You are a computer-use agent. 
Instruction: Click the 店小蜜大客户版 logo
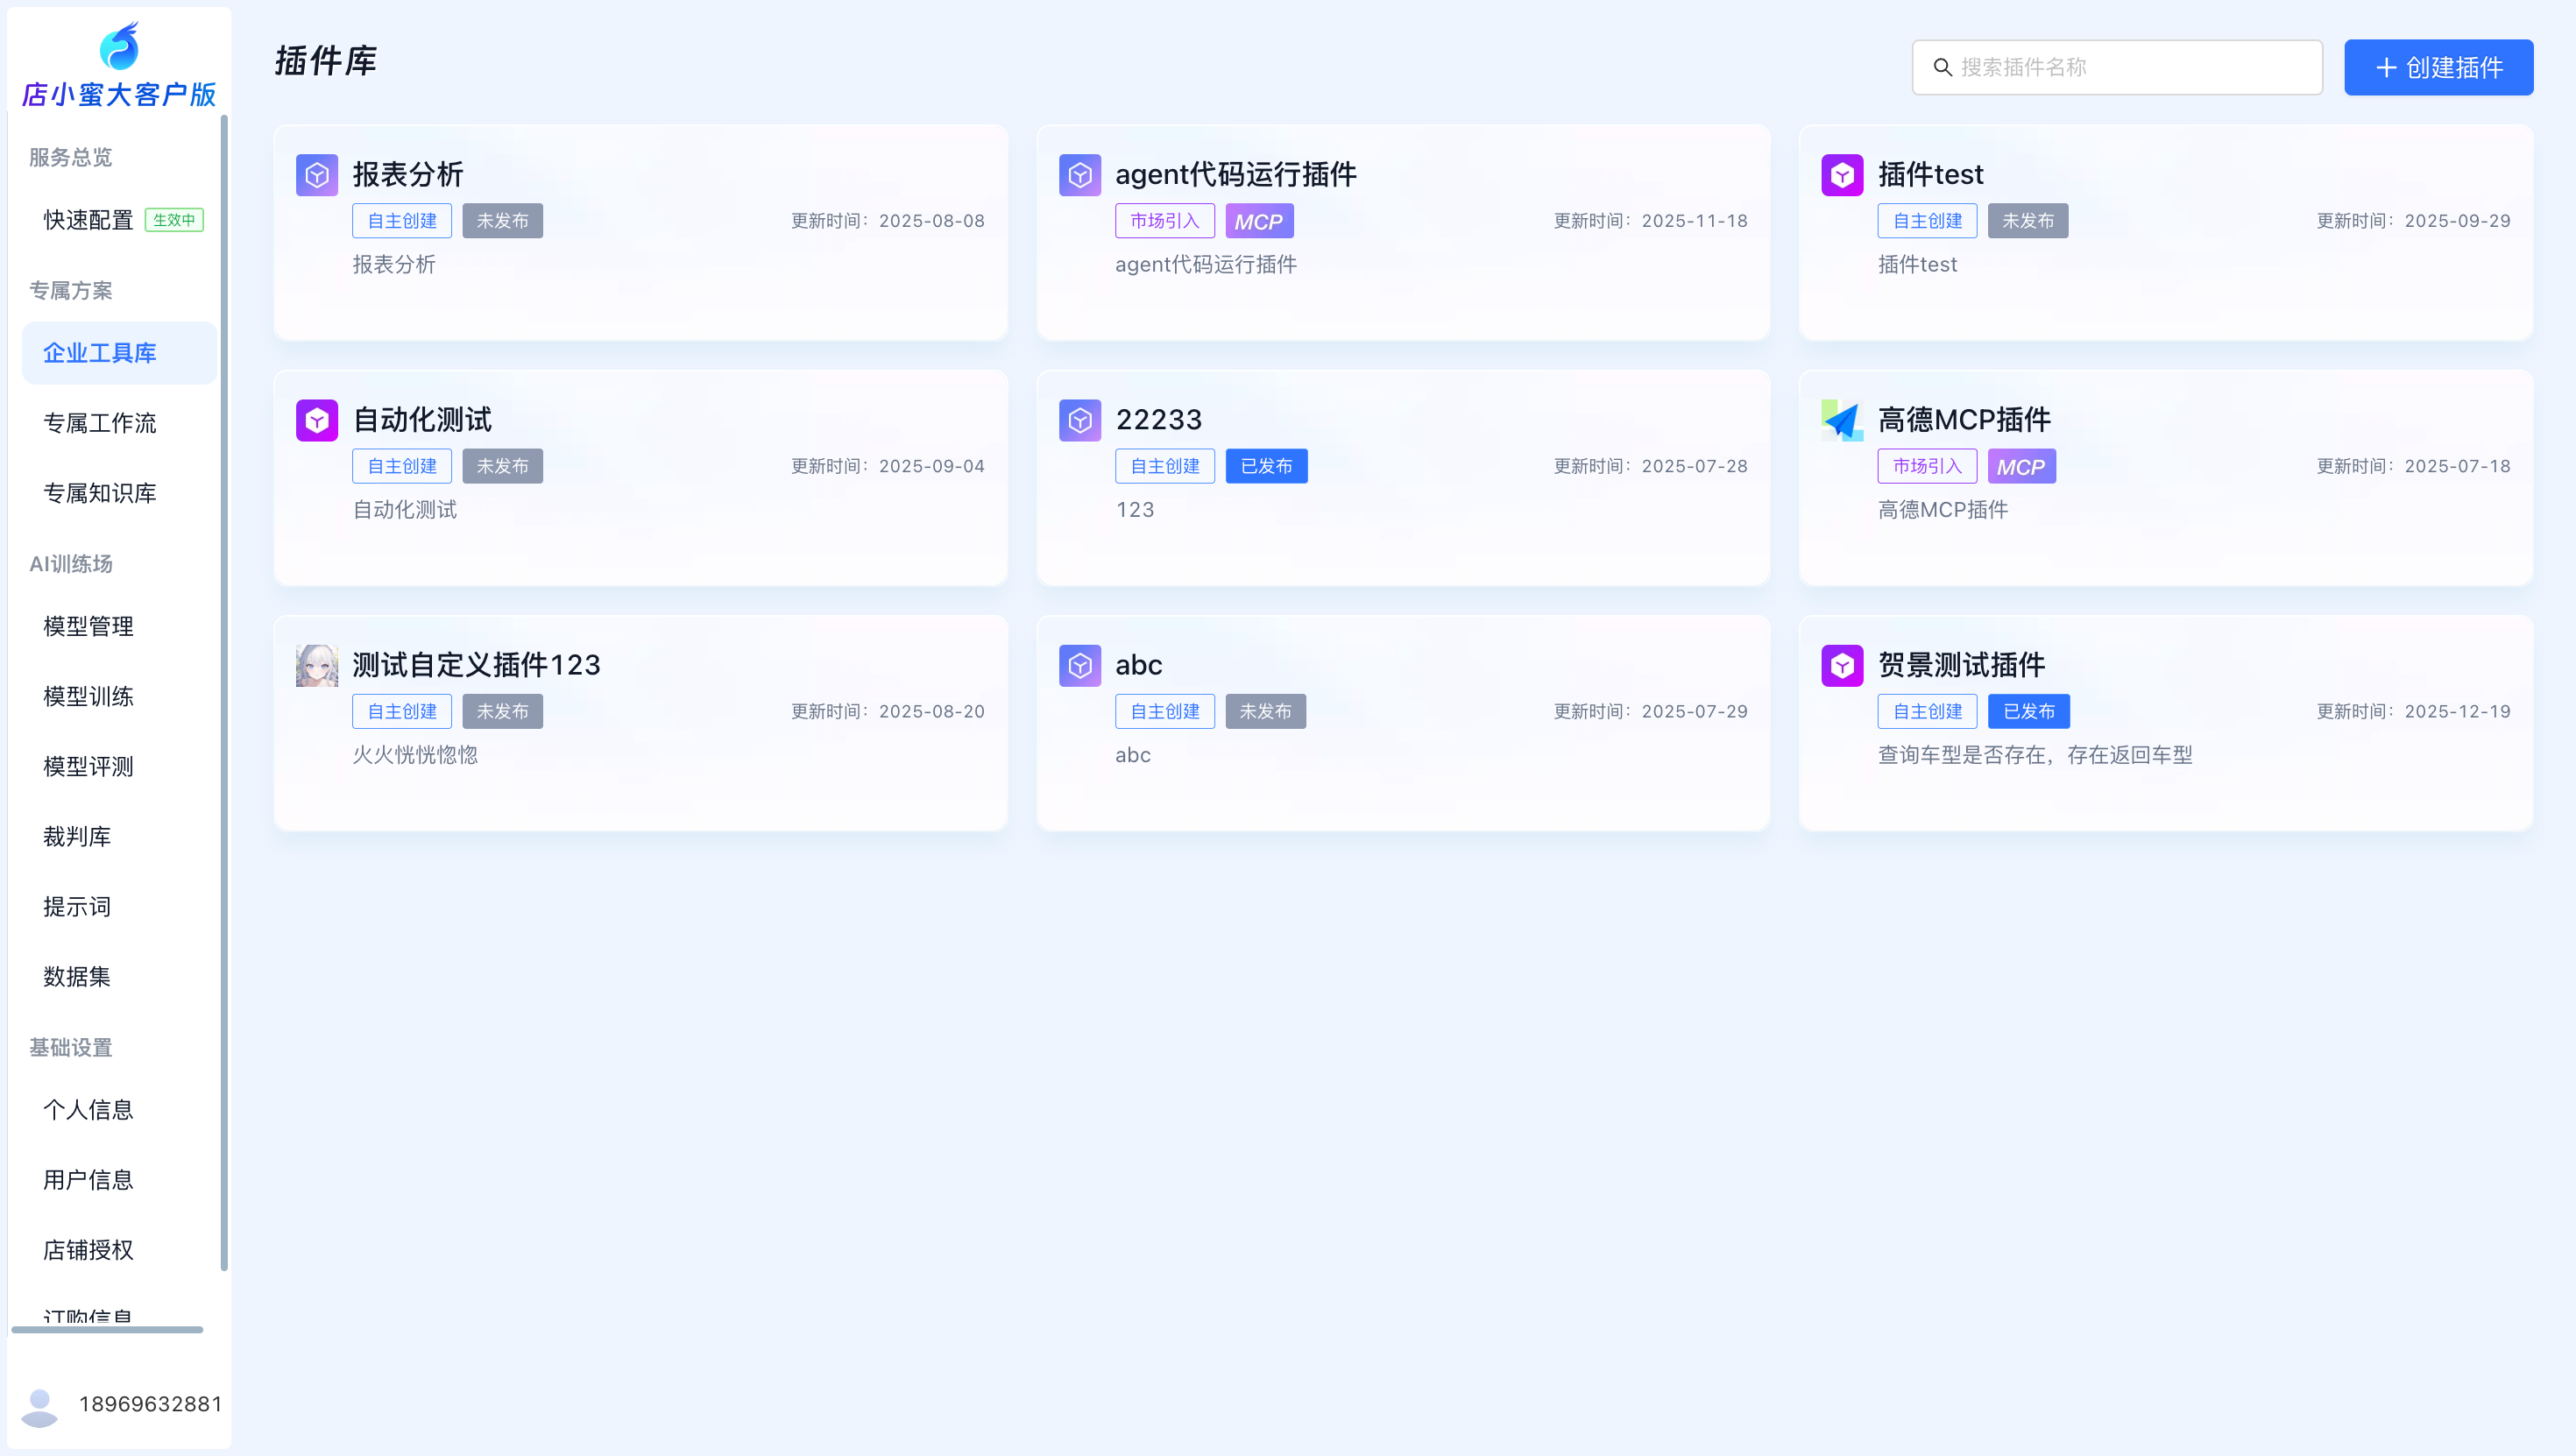[x=119, y=47]
